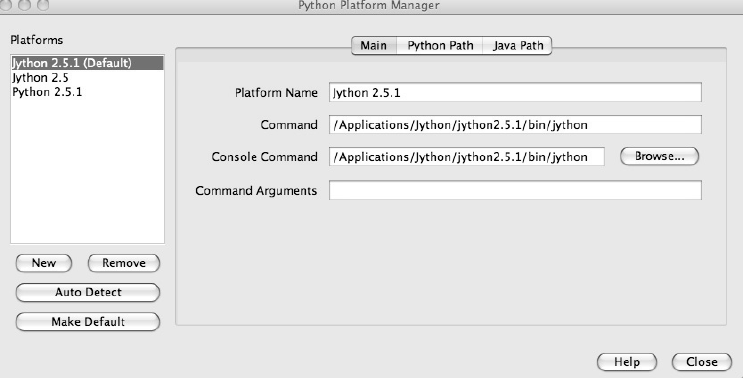The height and width of the screenshot is (378, 743).
Task: Focus the Platform Name field
Action: click(515, 92)
